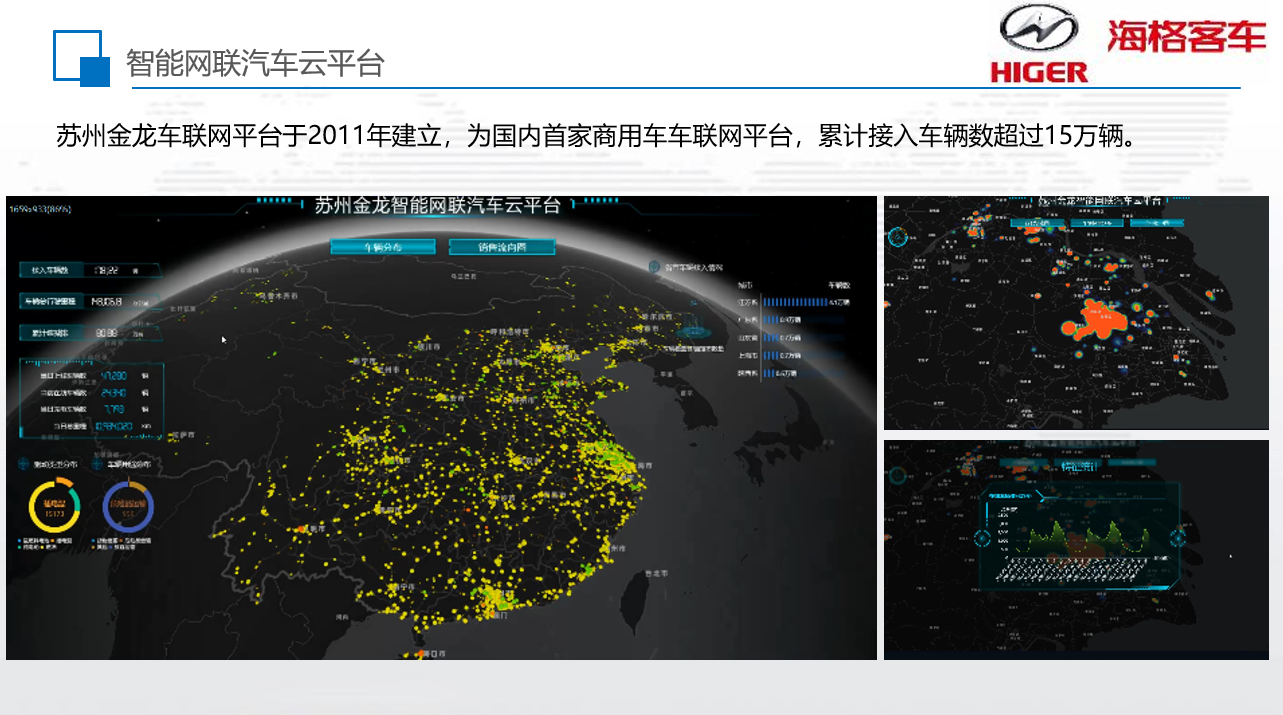Select the 车辆分布 tab

pyautogui.click(x=383, y=247)
